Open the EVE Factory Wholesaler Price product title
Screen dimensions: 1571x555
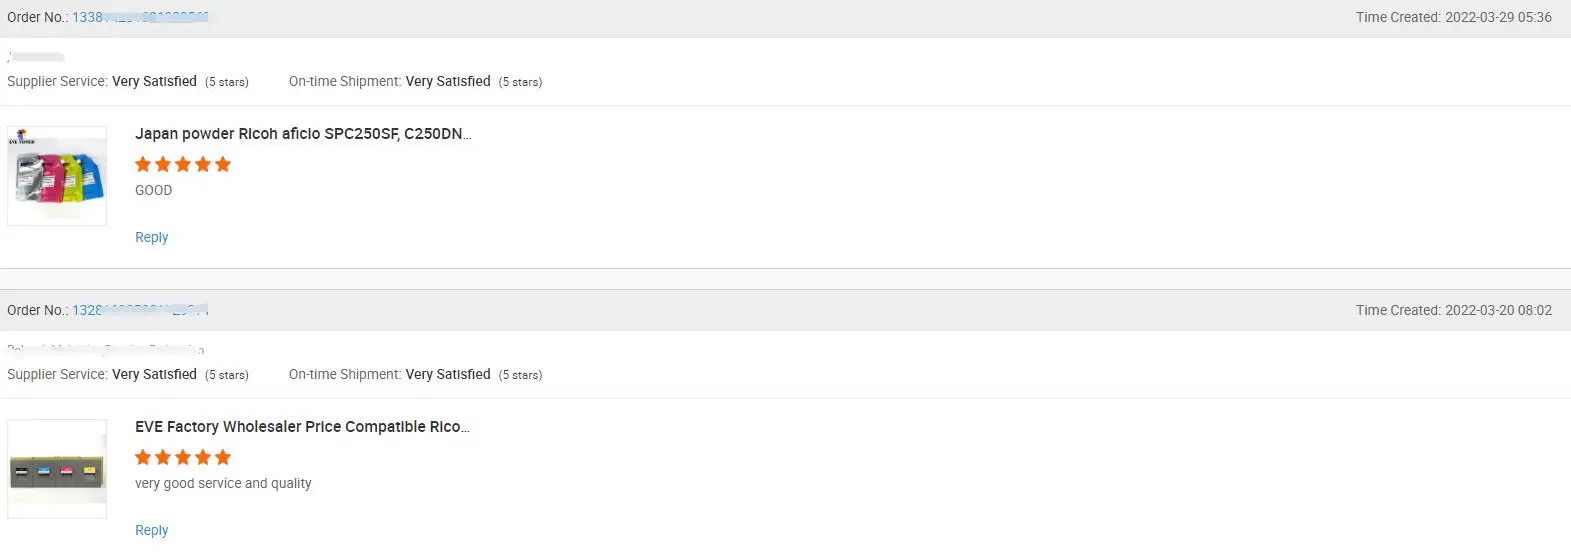[x=302, y=426]
